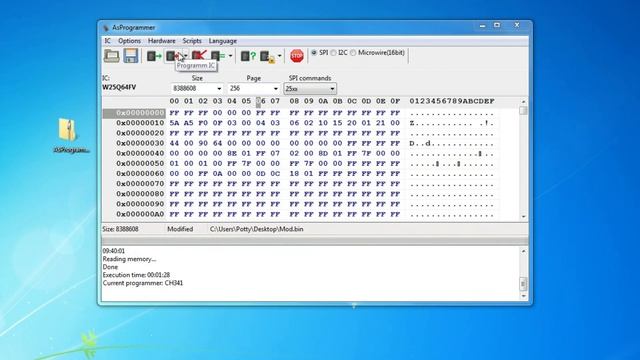The image size is (640, 360).
Task: Click byte A5 in row 0x00000010
Action: 189,123
